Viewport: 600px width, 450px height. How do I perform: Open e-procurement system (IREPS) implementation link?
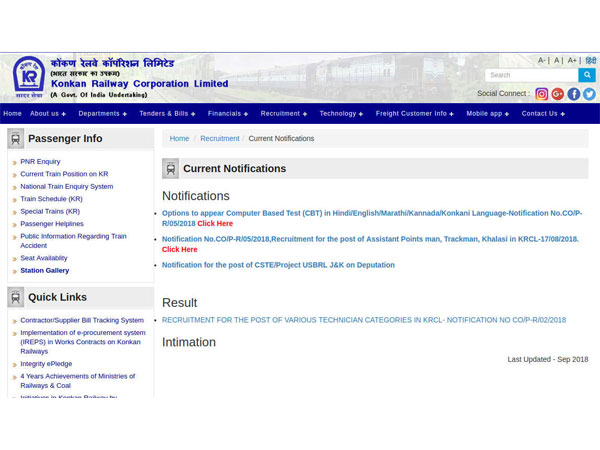click(x=83, y=342)
